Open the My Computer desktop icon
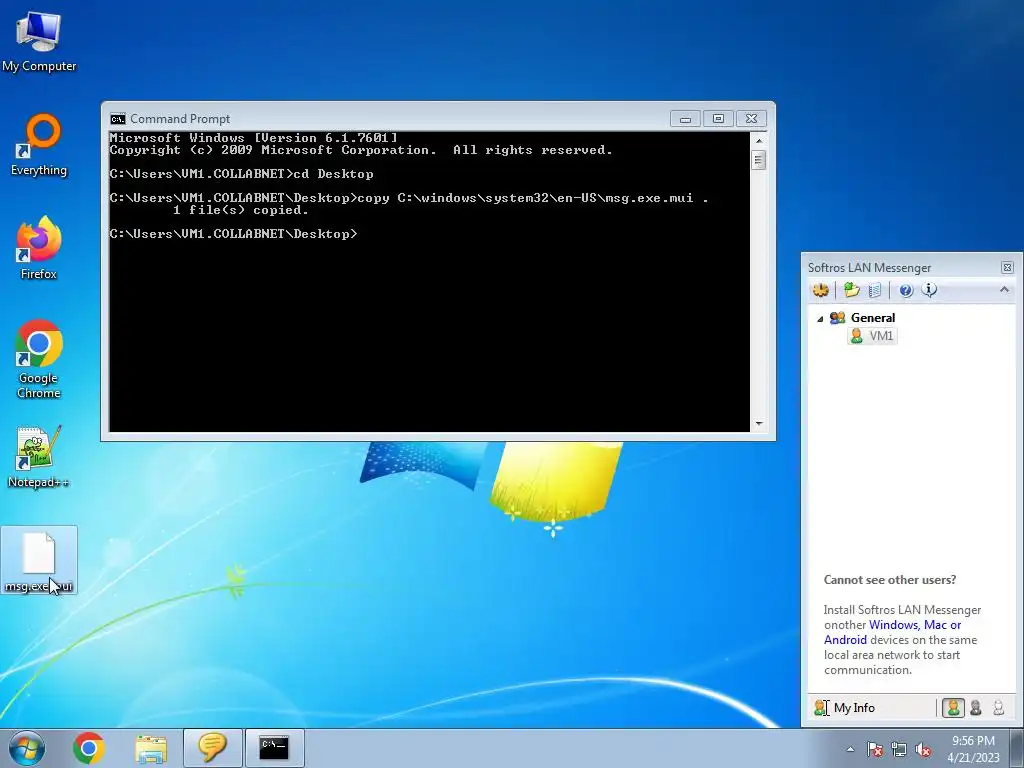Screen dimensions: 1024x768 39,41
